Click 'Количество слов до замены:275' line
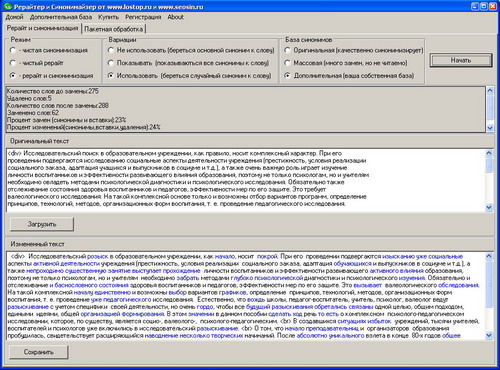Screen dimensions: 500x370 click(53, 91)
